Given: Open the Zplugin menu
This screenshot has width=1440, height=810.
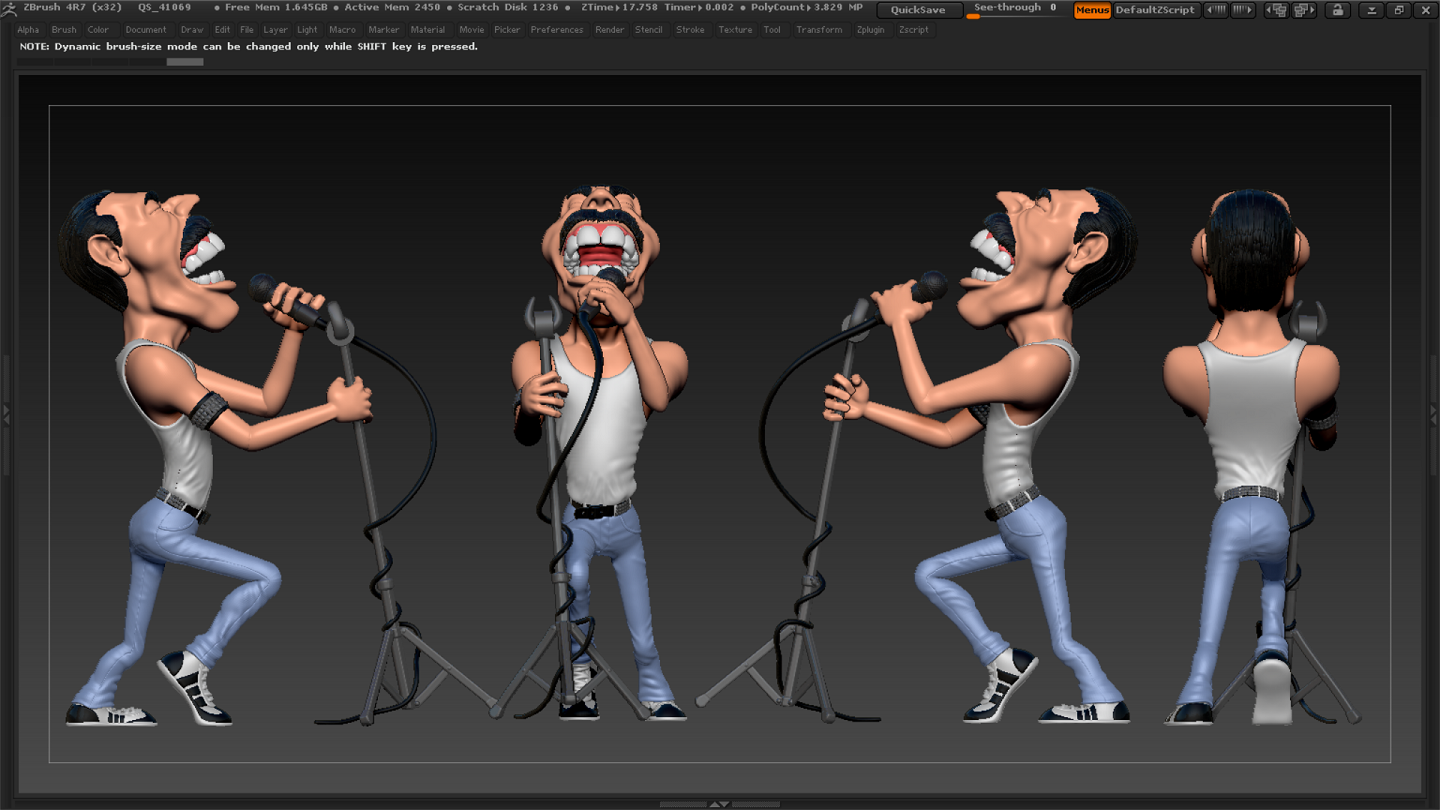Looking at the screenshot, I should coord(870,30).
